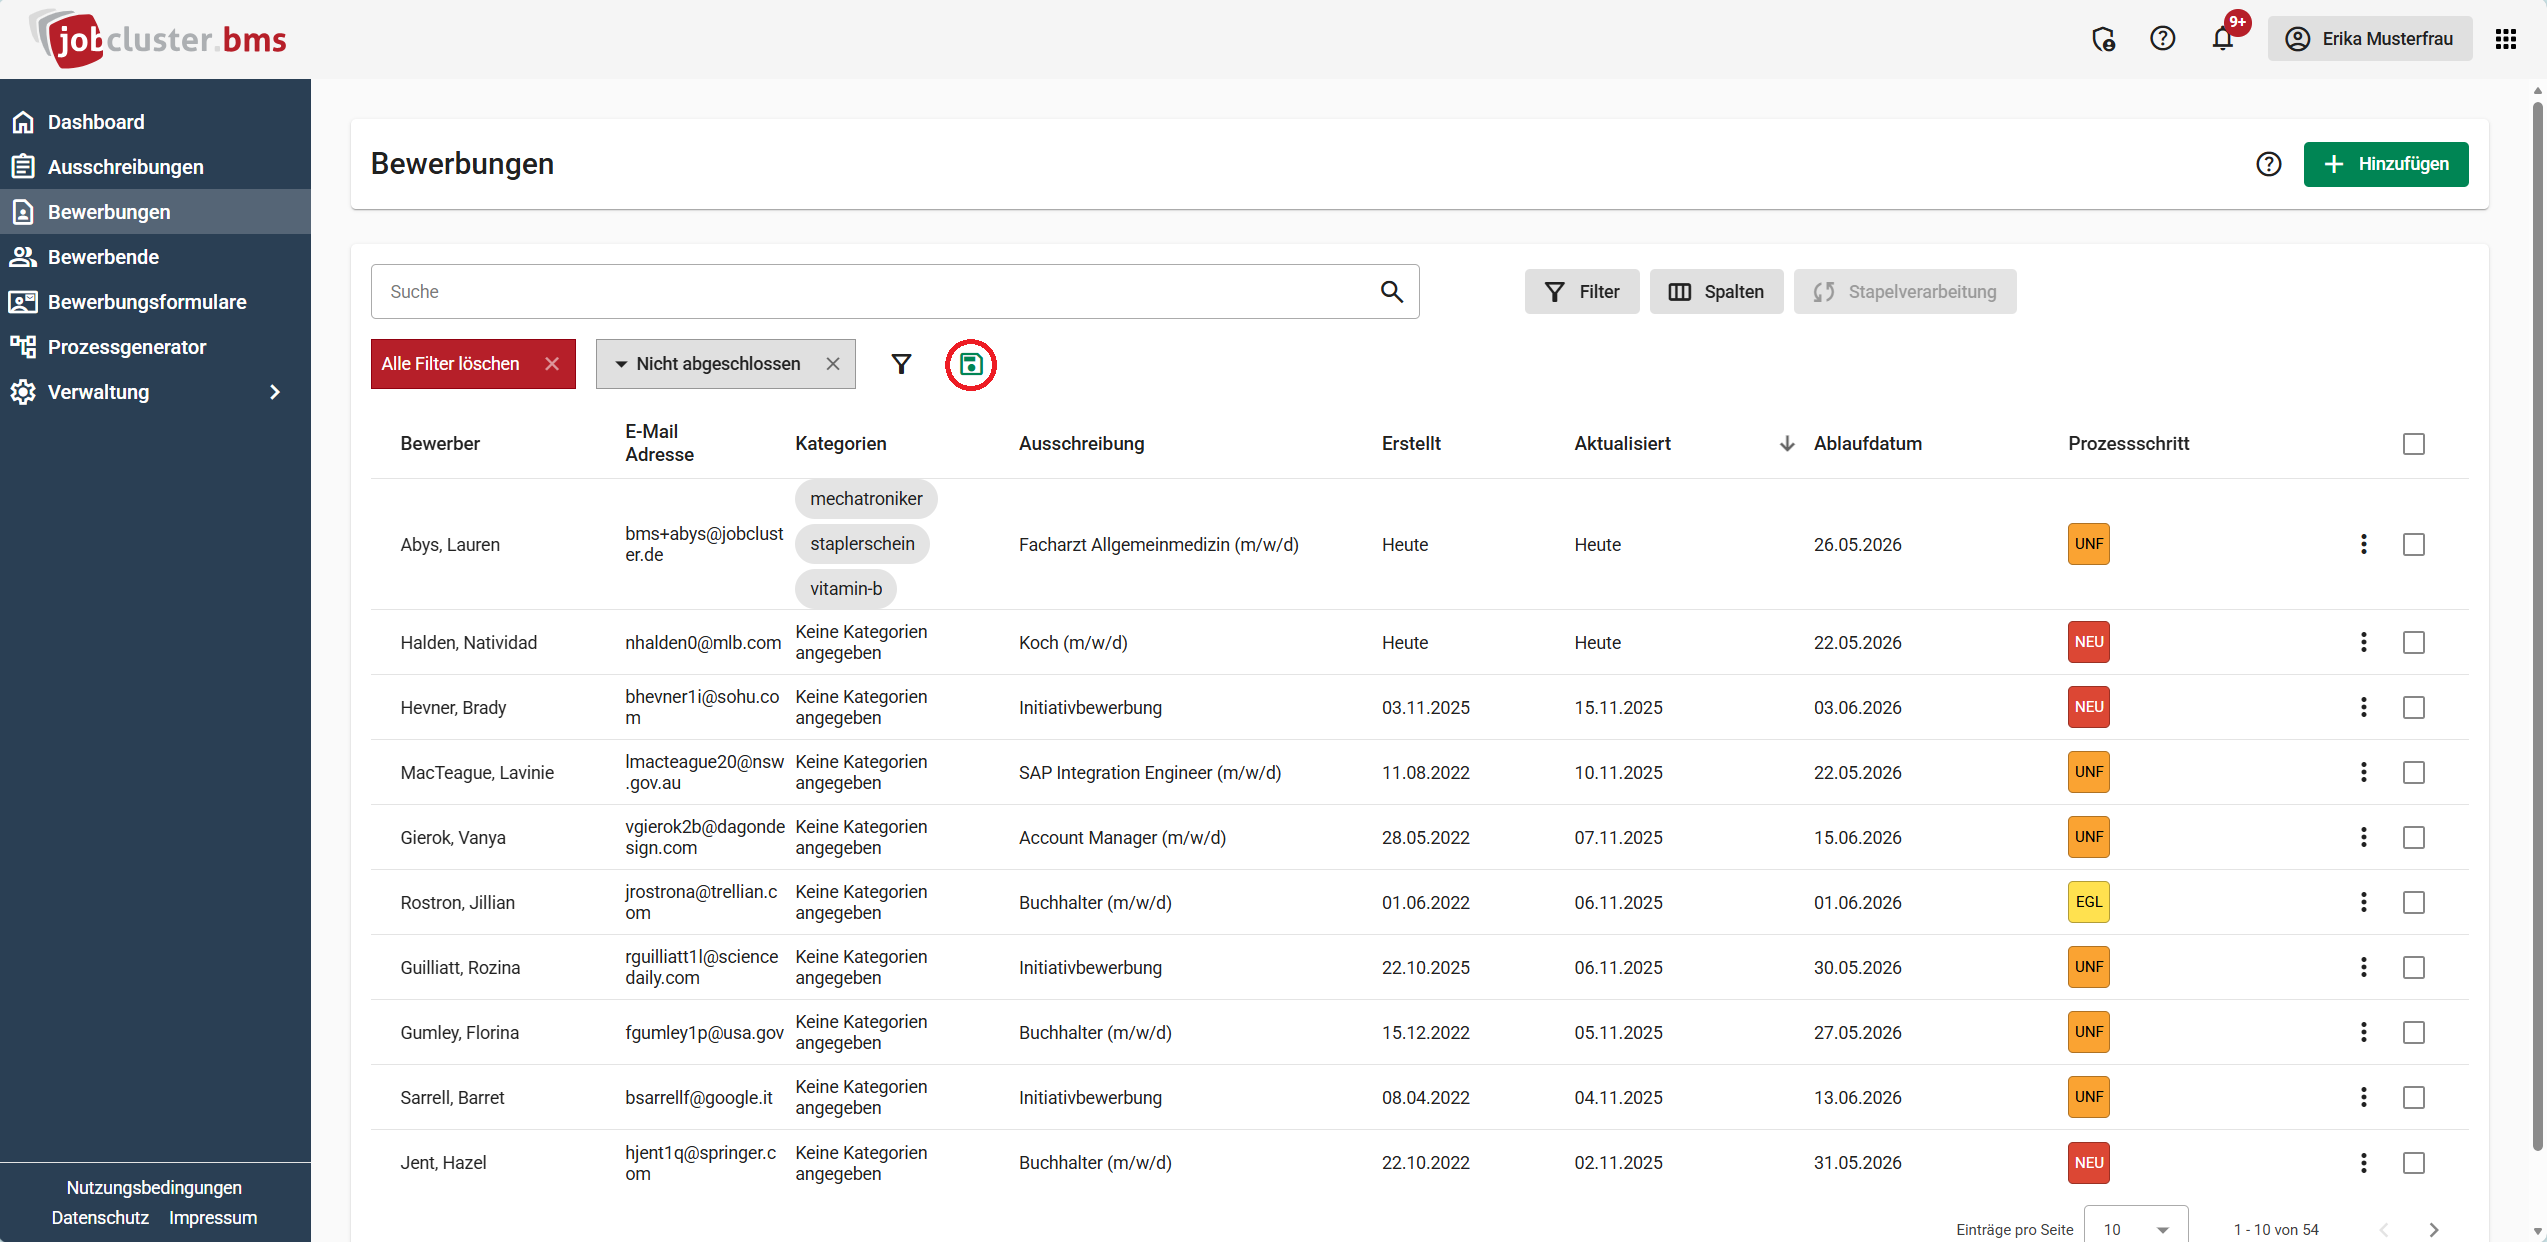Image resolution: width=2547 pixels, height=1242 pixels.
Task: Open the Einträge pro Seite dropdown
Action: pos(2135,1229)
